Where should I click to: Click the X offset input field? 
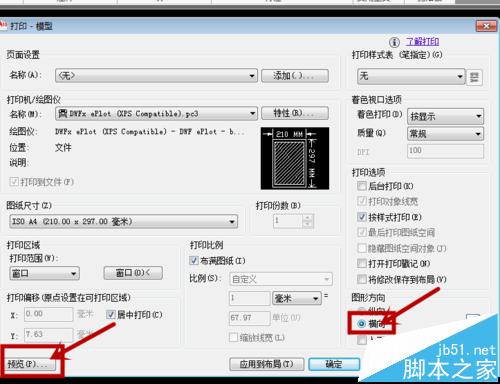(x=48, y=314)
